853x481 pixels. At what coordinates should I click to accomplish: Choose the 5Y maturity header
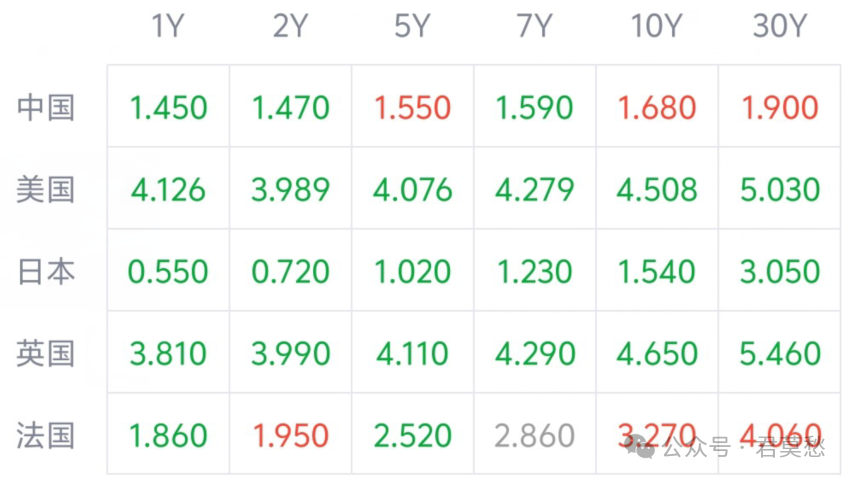click(x=412, y=27)
